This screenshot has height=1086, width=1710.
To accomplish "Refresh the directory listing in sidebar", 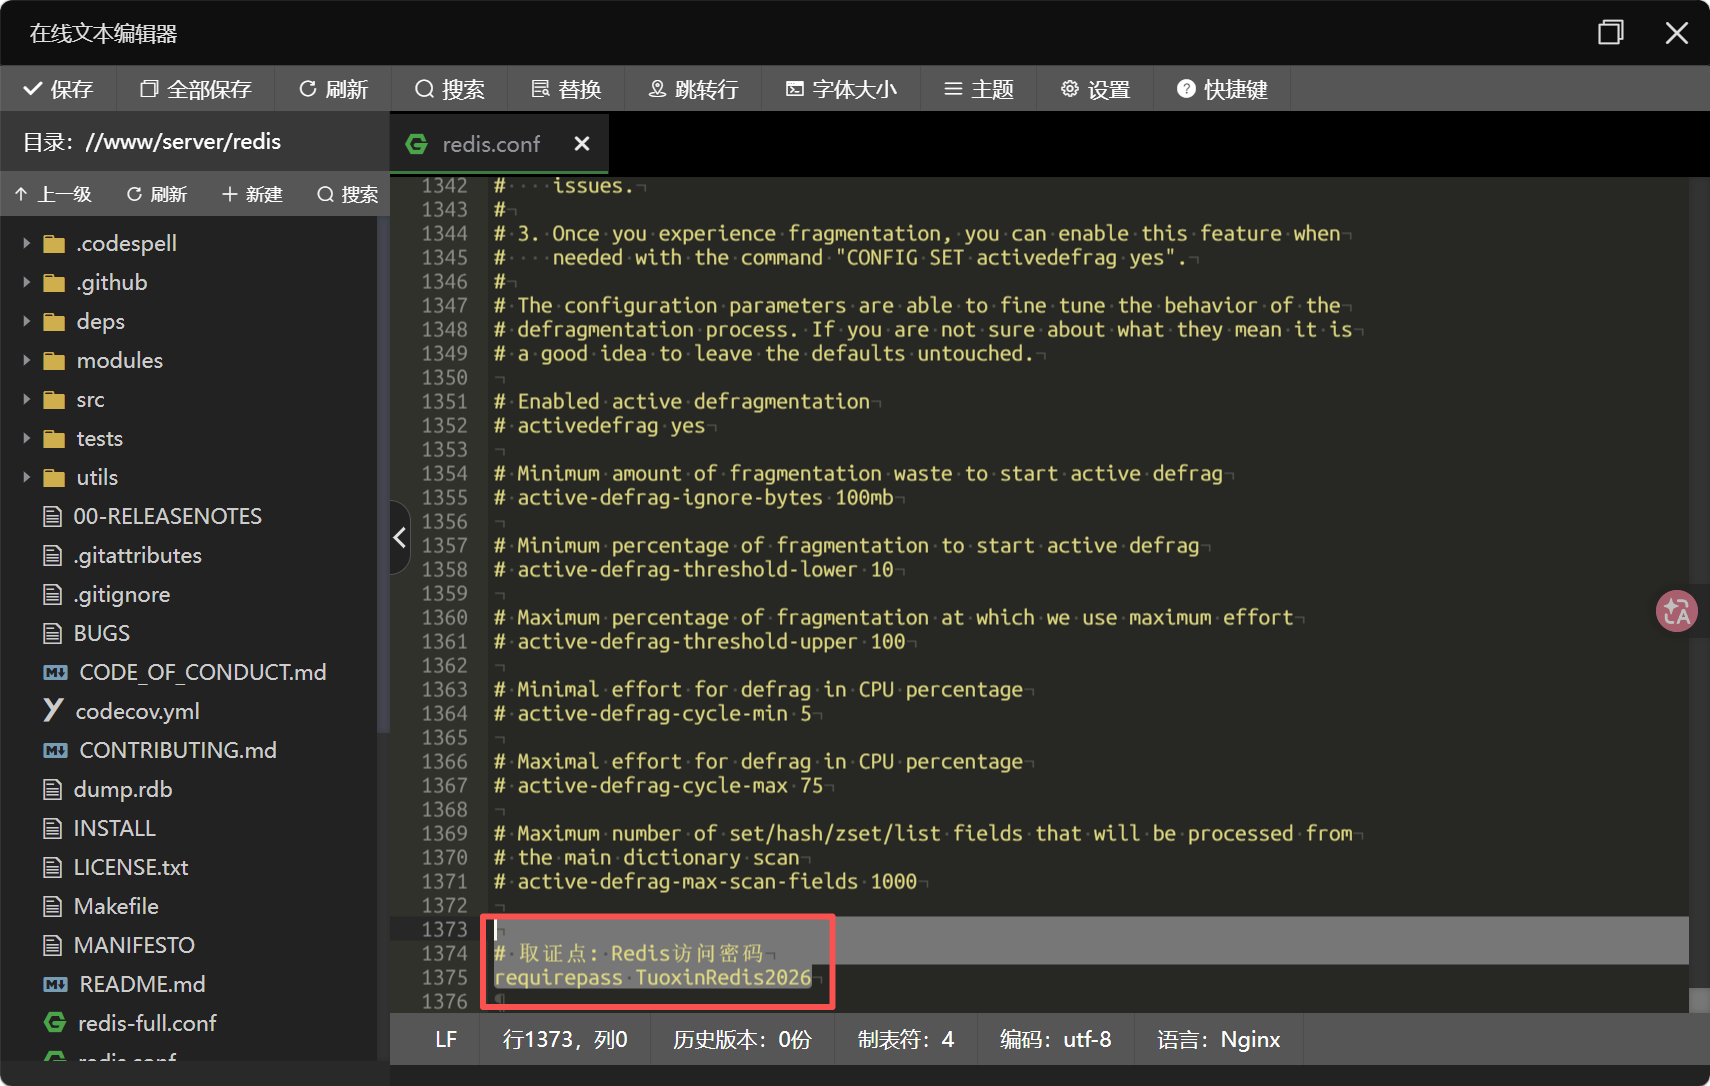I will pyautogui.click(x=156, y=194).
